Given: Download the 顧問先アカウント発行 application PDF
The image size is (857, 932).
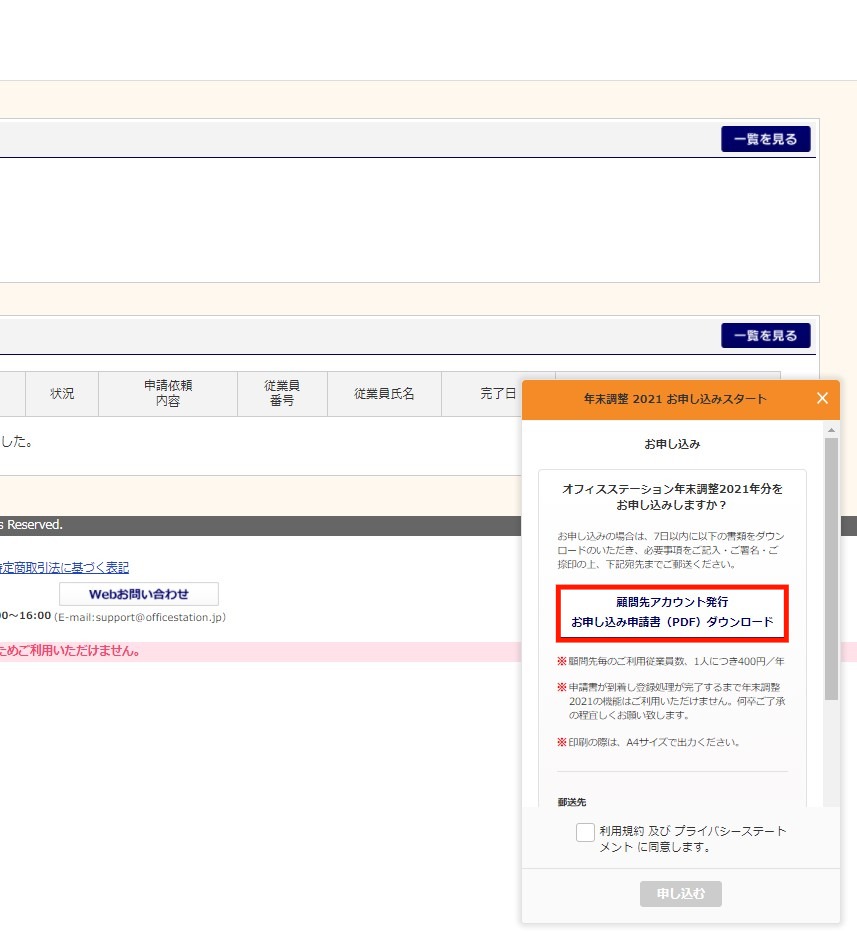Looking at the screenshot, I should (x=672, y=612).
